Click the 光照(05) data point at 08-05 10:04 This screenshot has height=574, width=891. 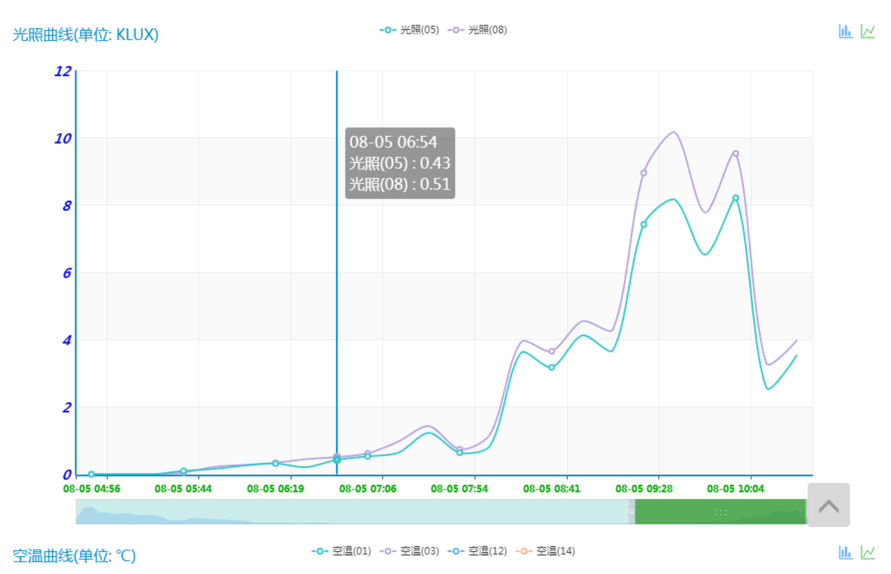pyautogui.click(x=736, y=198)
